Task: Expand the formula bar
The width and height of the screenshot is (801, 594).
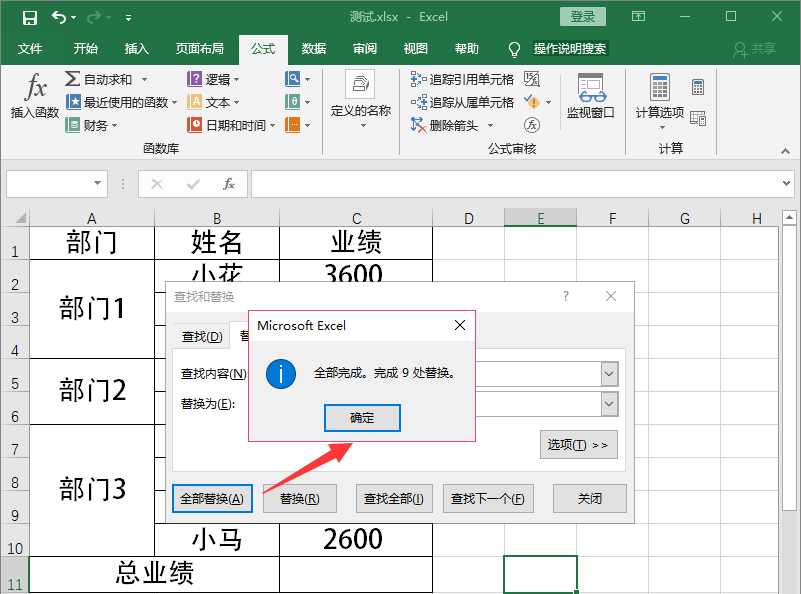Action: [786, 183]
